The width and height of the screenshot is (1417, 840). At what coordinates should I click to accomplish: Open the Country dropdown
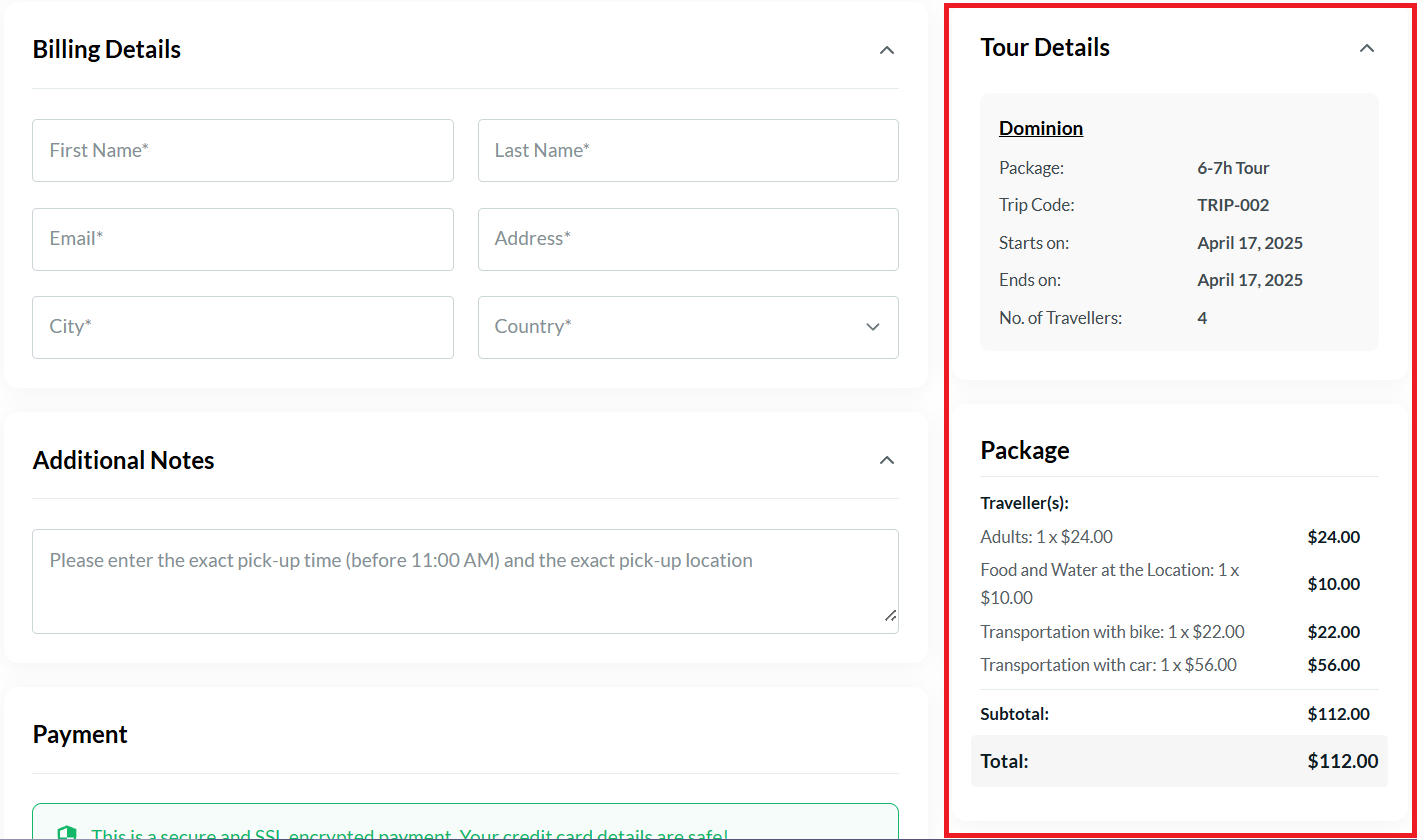[x=688, y=327]
